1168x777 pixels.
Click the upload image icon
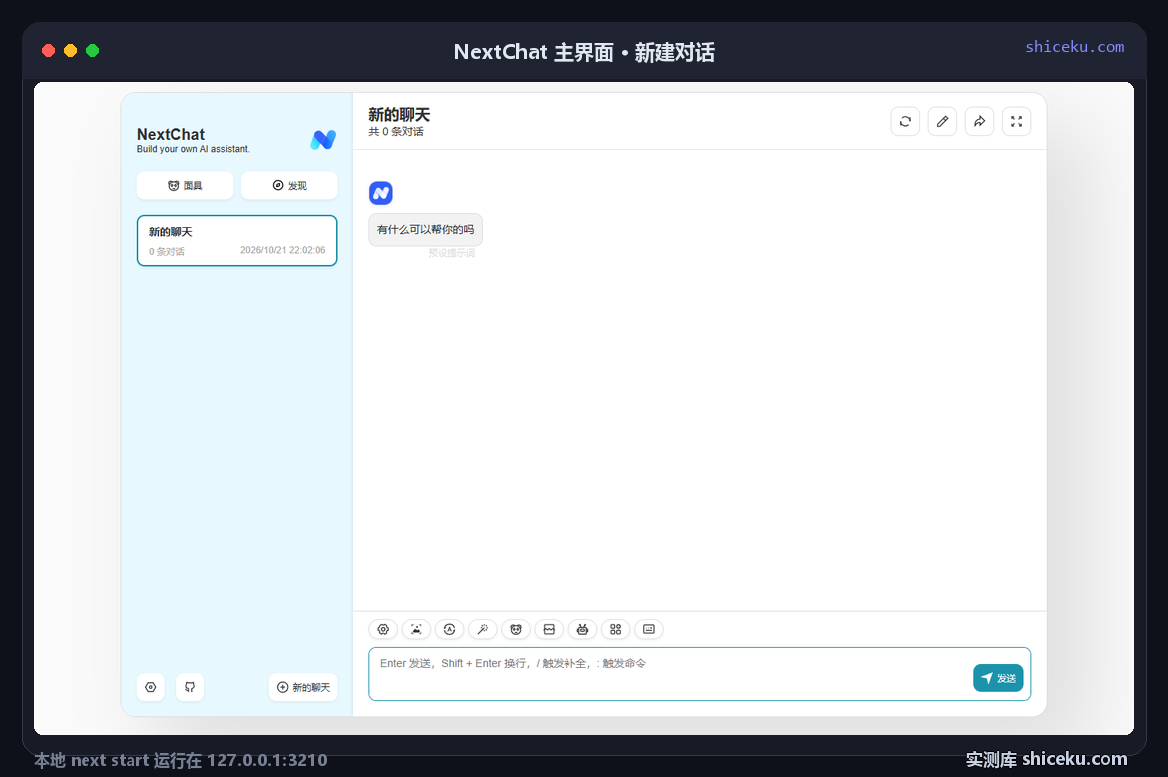click(x=416, y=629)
